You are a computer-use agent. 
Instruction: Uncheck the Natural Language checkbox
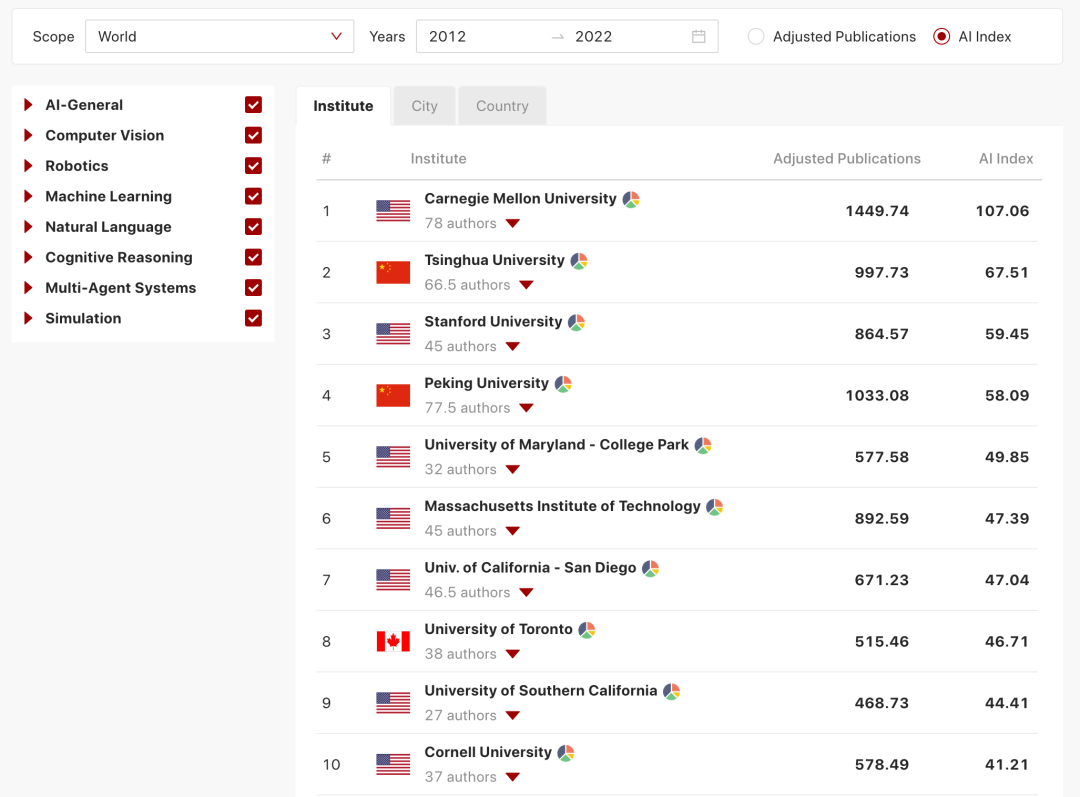(253, 227)
